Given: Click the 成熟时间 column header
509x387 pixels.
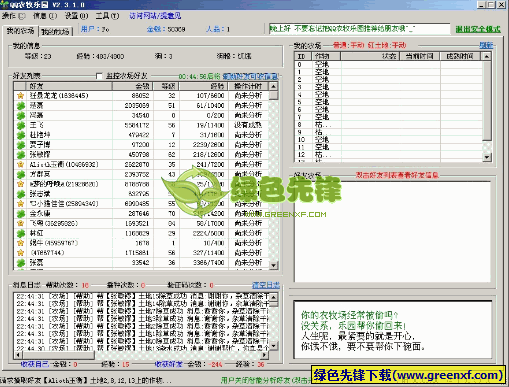Looking at the screenshot, I should pos(460,56).
